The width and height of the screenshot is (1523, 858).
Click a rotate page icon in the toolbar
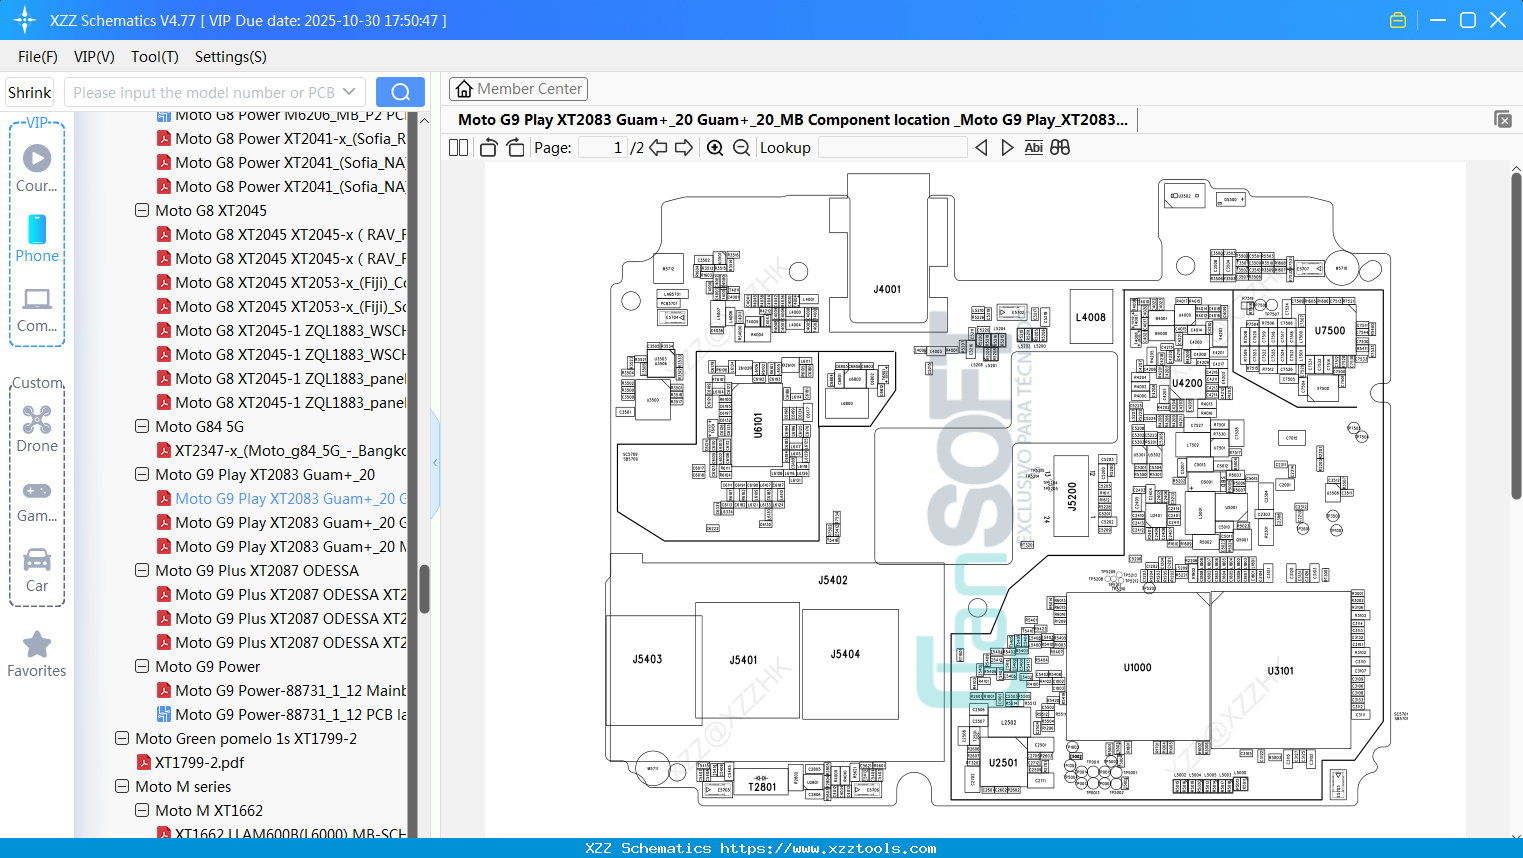tap(487, 147)
